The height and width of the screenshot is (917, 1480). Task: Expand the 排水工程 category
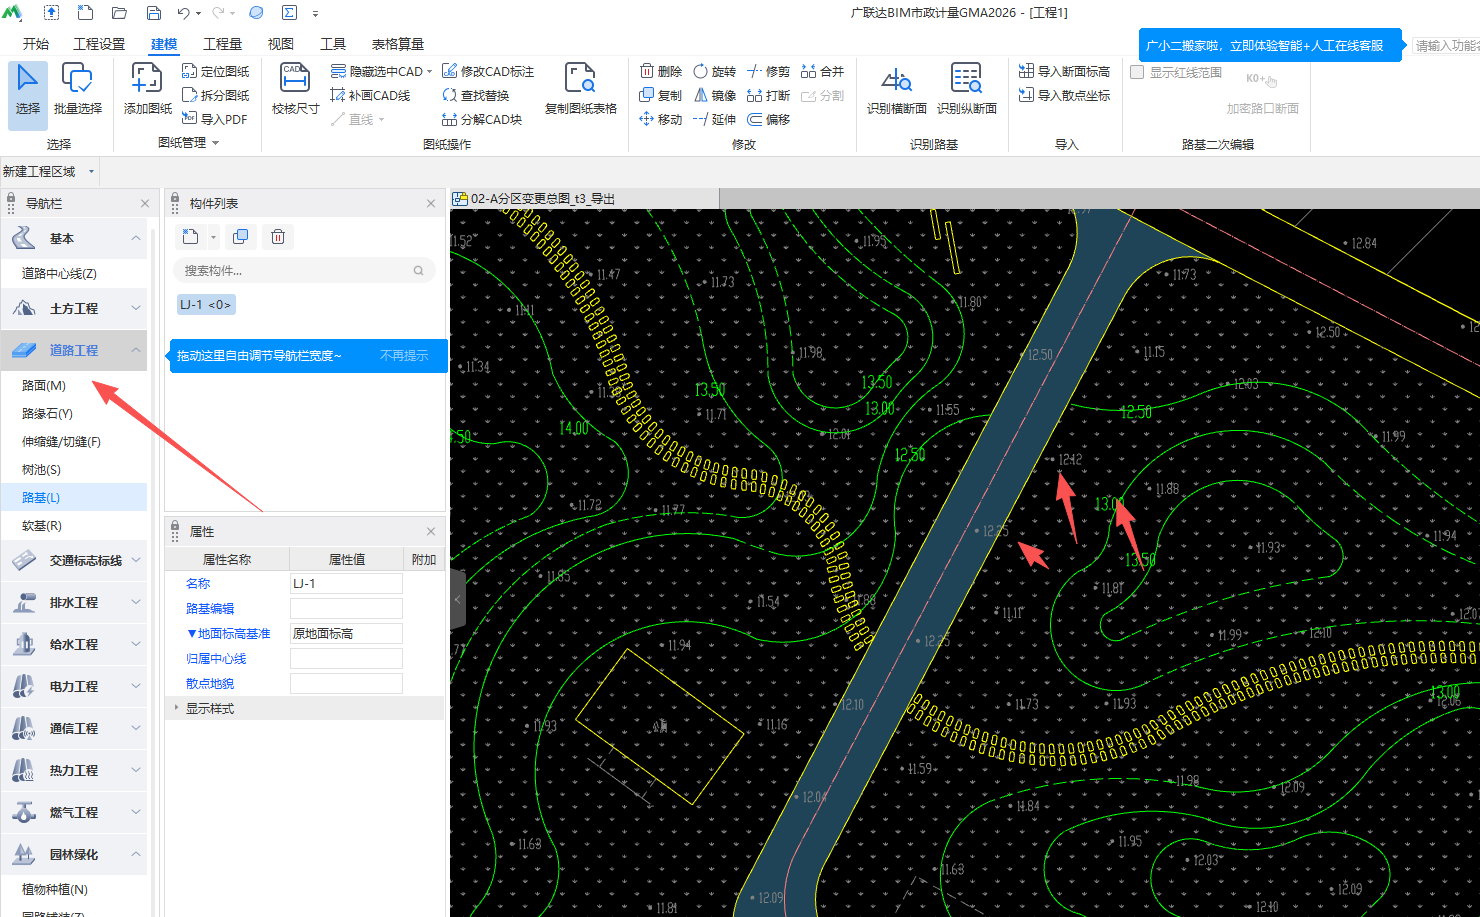(136, 602)
